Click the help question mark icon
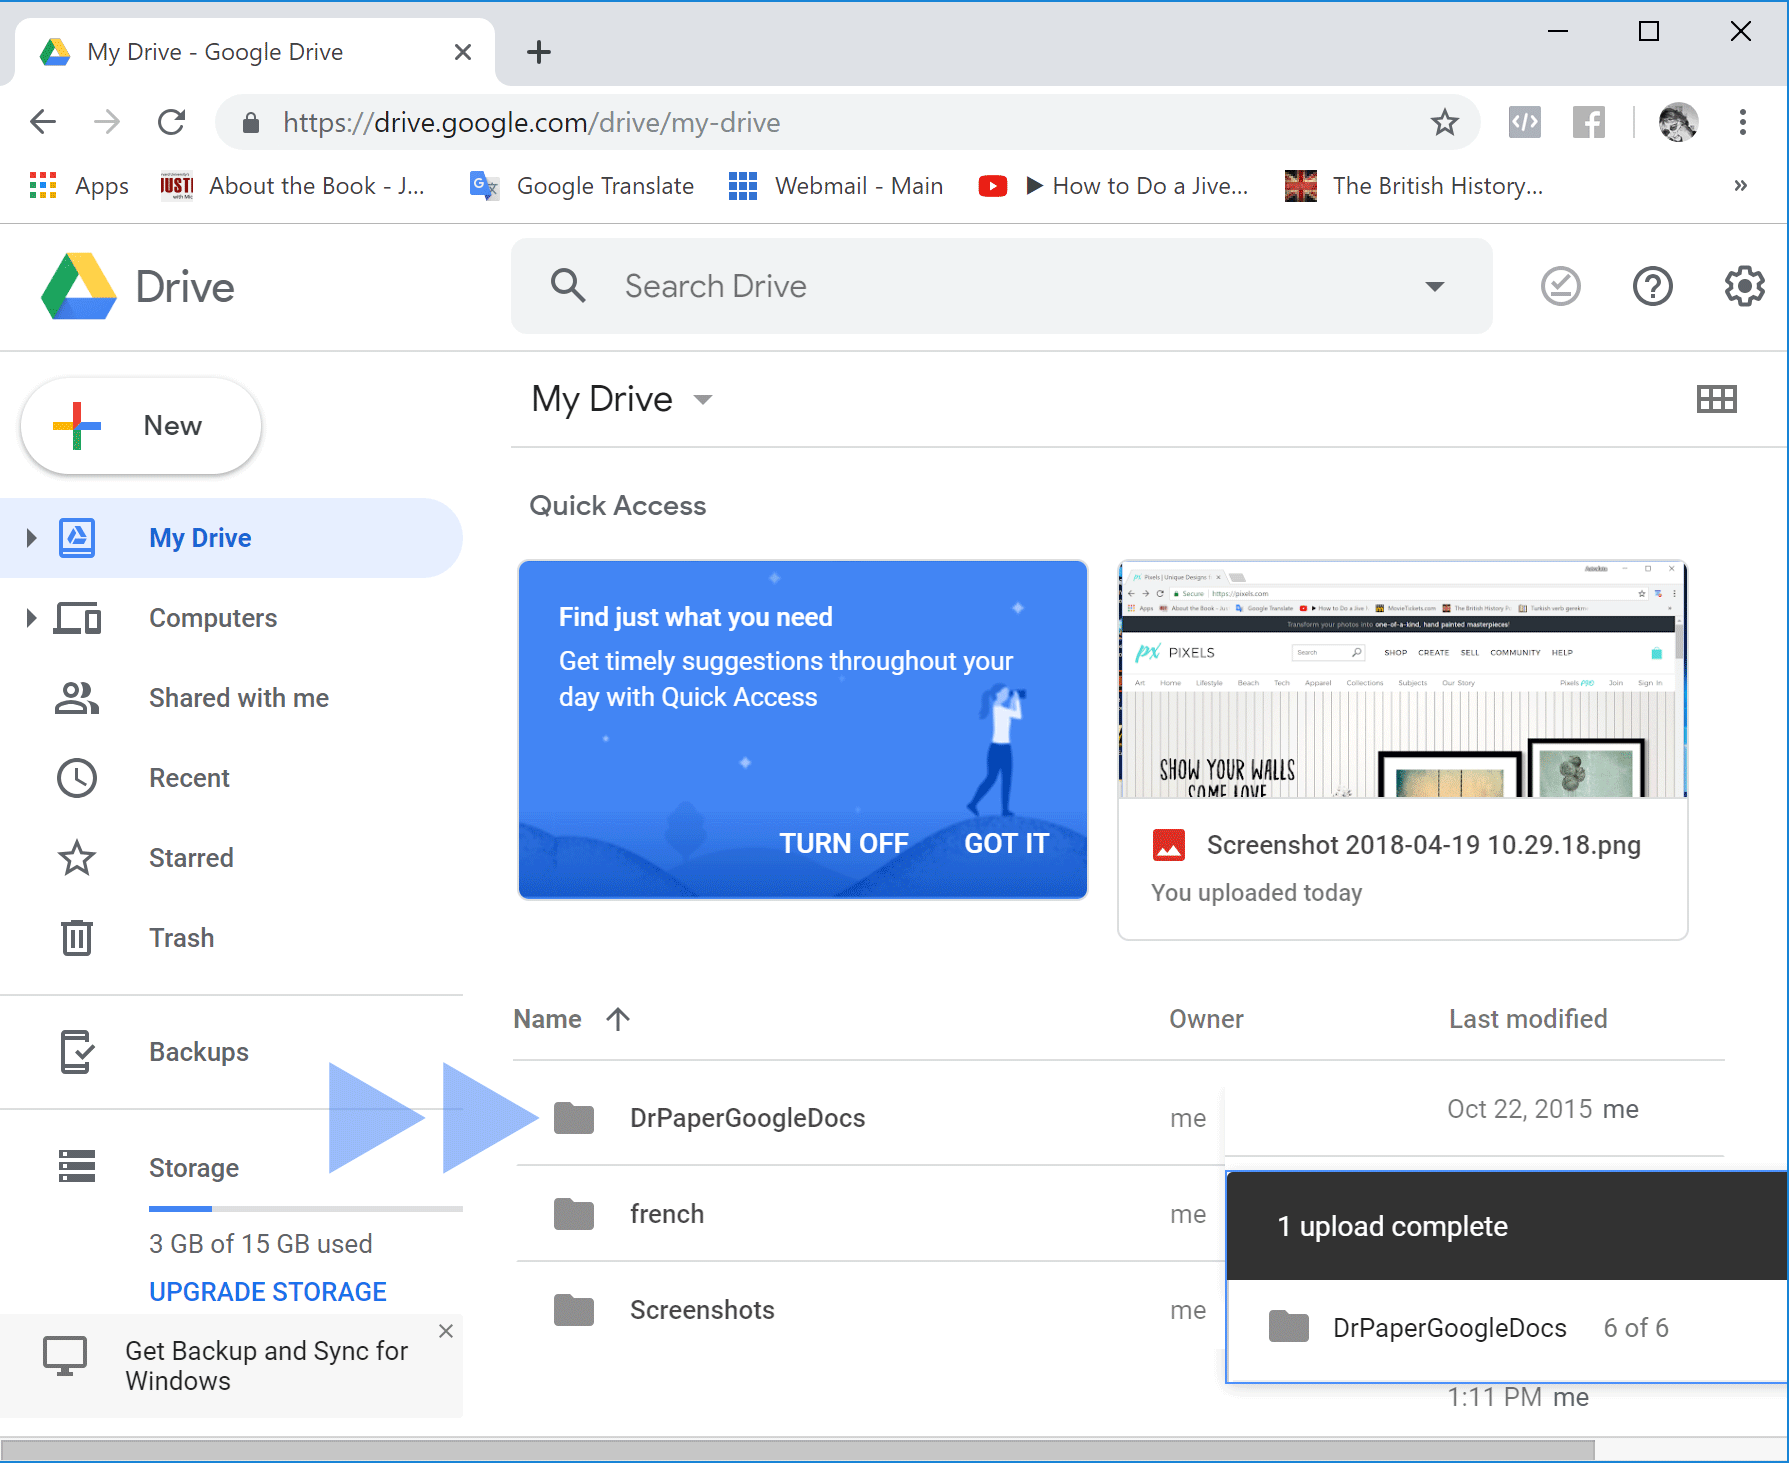Screen dimensions: 1789x1463 click(x=1652, y=287)
